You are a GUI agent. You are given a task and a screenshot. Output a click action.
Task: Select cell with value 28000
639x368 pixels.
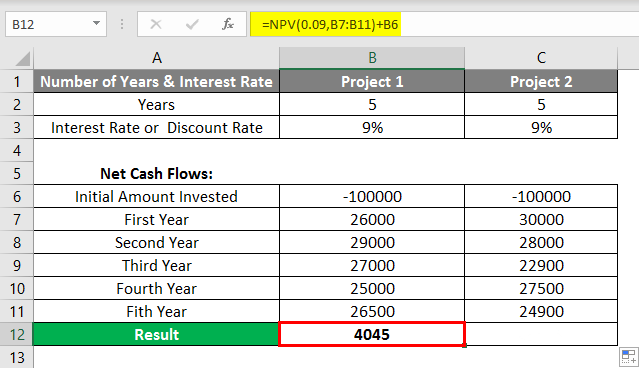541,242
